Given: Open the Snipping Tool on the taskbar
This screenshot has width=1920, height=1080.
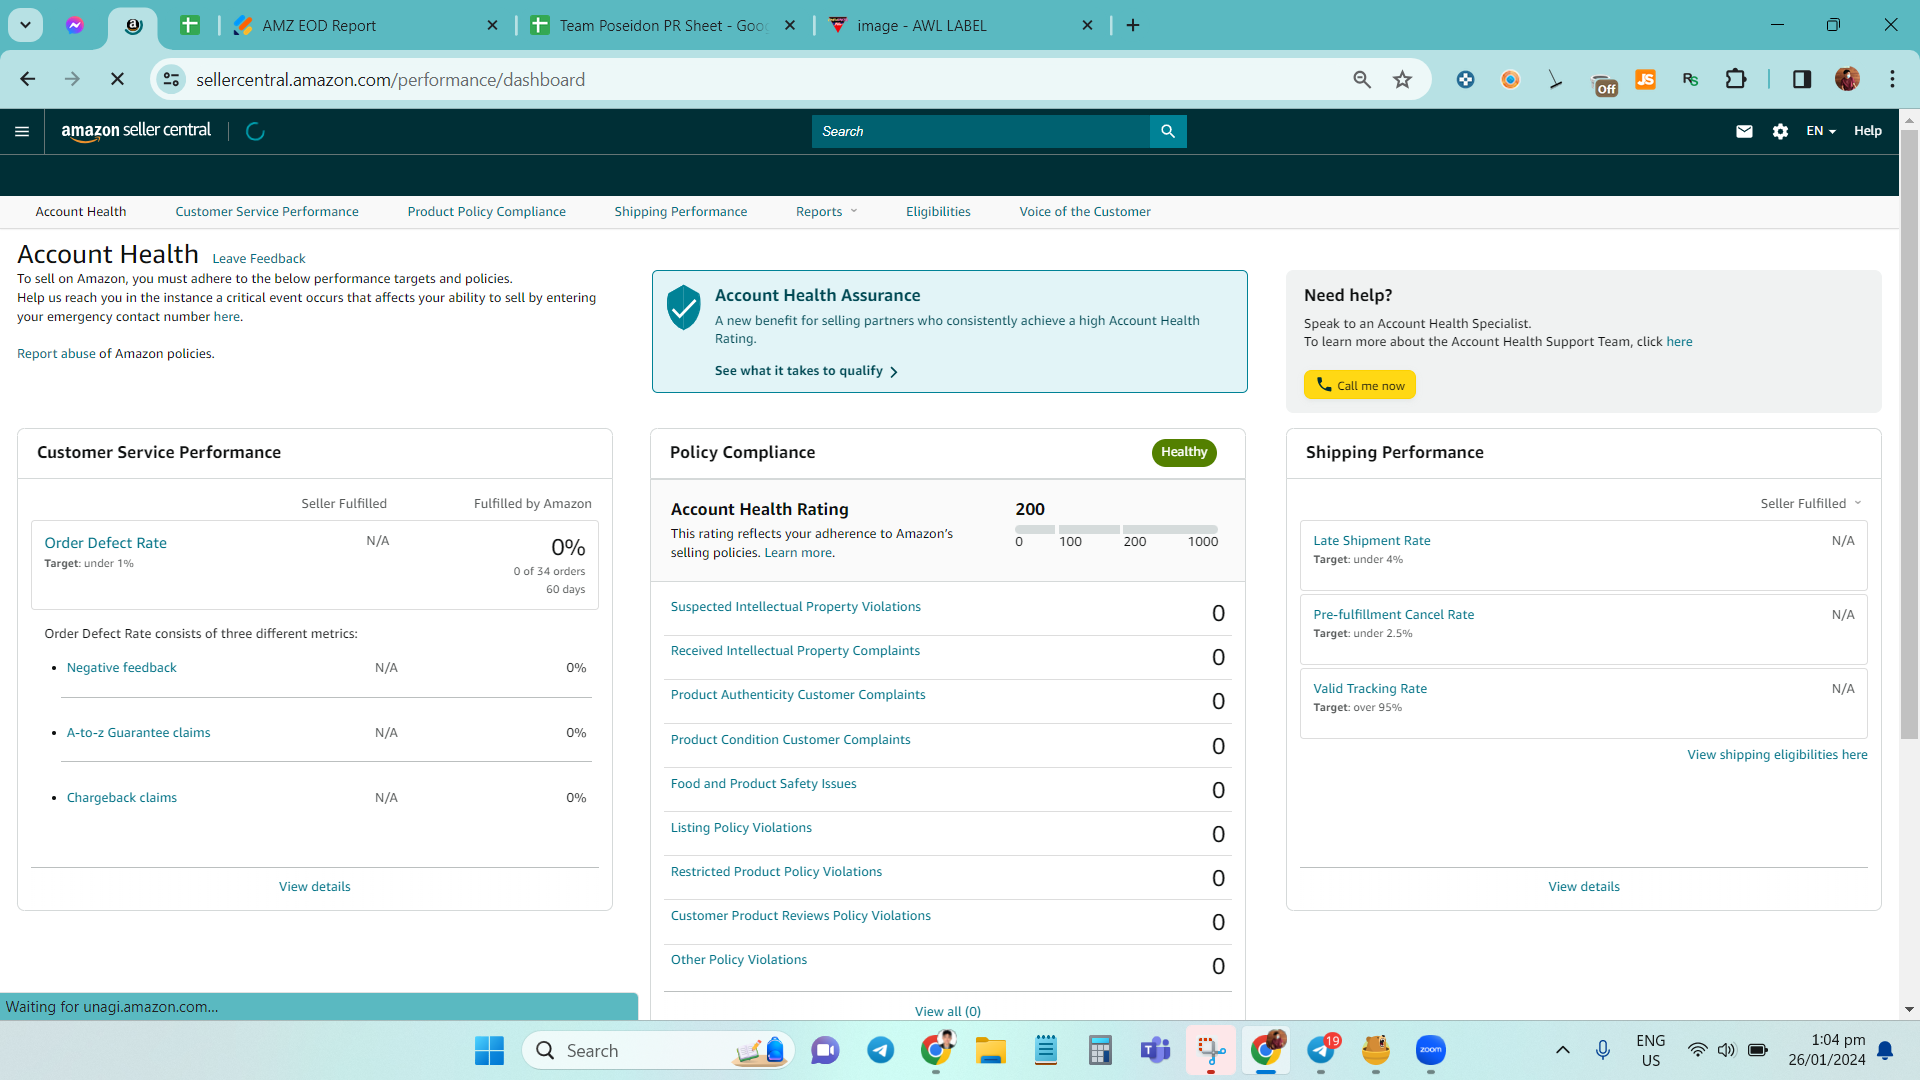Looking at the screenshot, I should point(1211,1050).
